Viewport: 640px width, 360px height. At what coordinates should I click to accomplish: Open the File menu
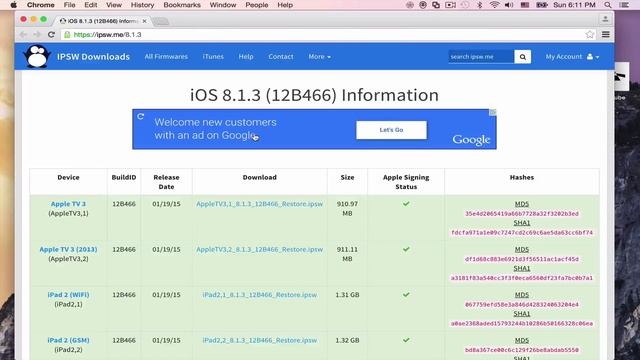(69, 5)
